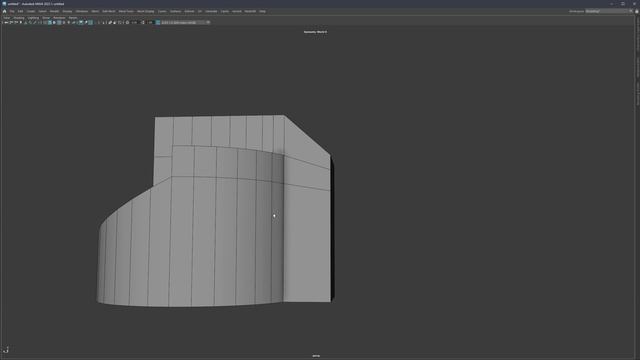This screenshot has width=640, height=360.
Task: Open the viewport Lighting panel menu
Action: click(33, 18)
